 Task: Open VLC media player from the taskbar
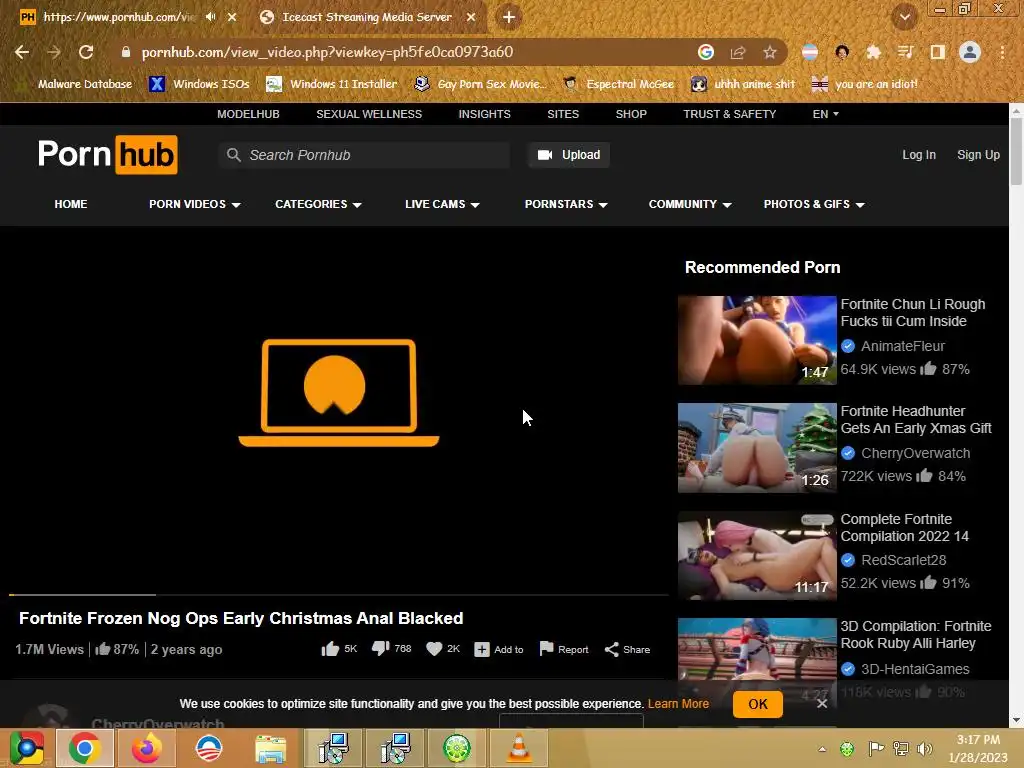tap(519, 748)
